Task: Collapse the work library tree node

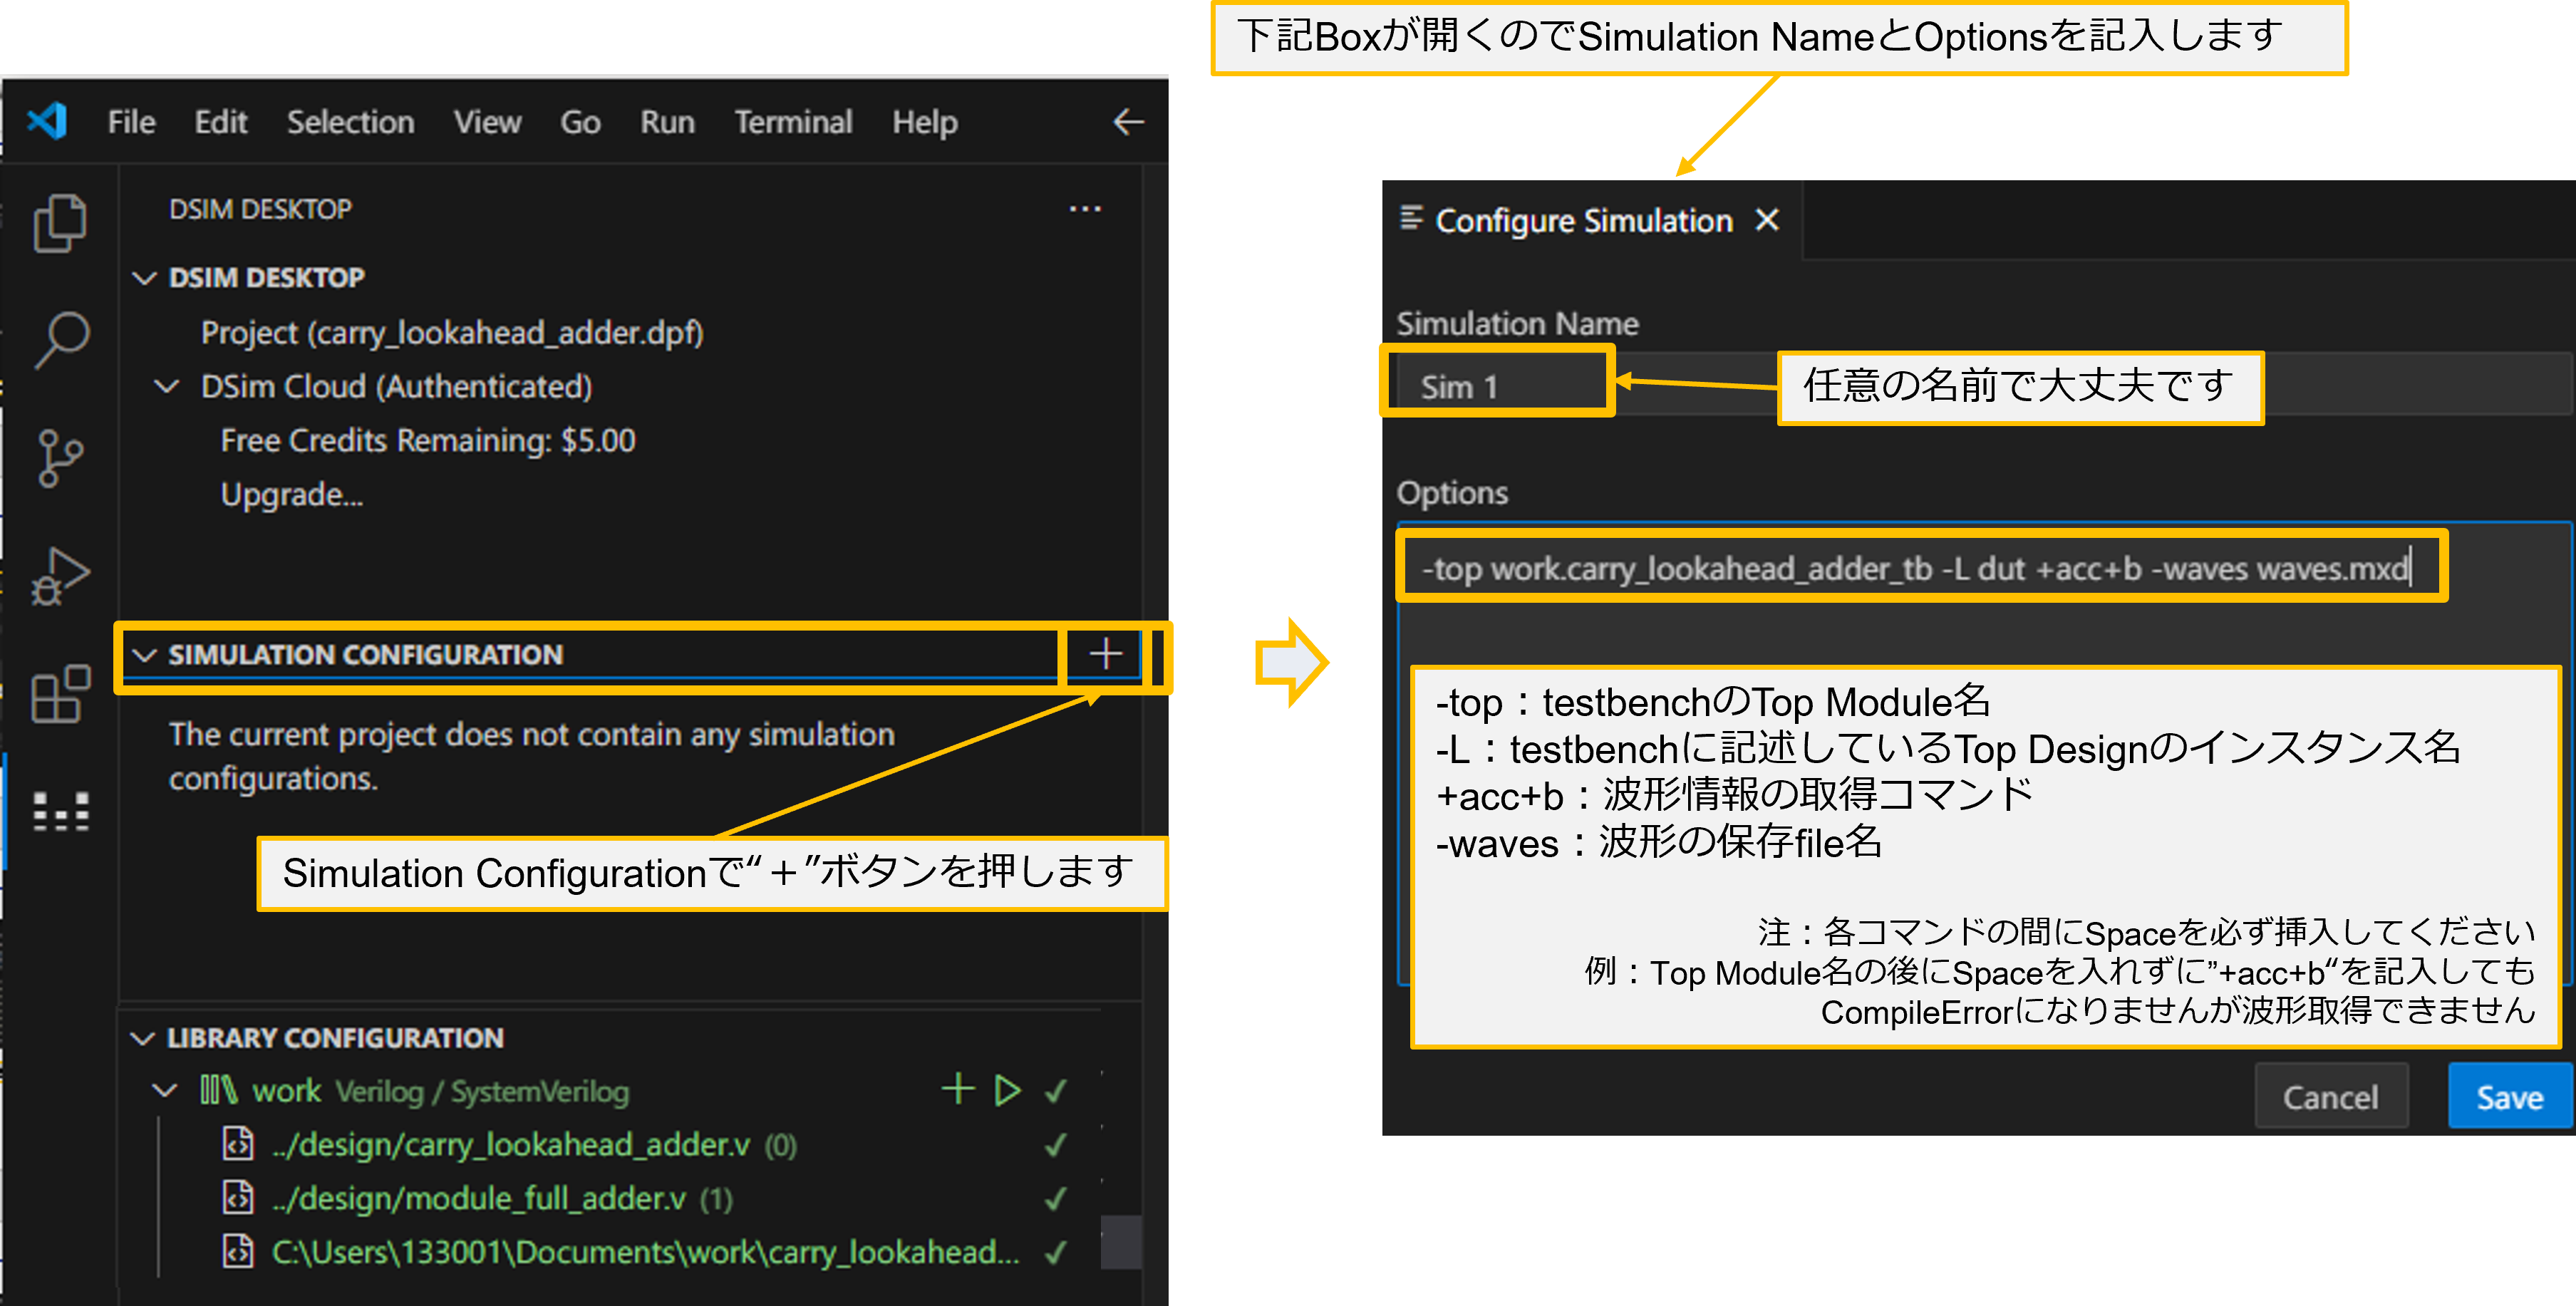Action: pos(165,1090)
